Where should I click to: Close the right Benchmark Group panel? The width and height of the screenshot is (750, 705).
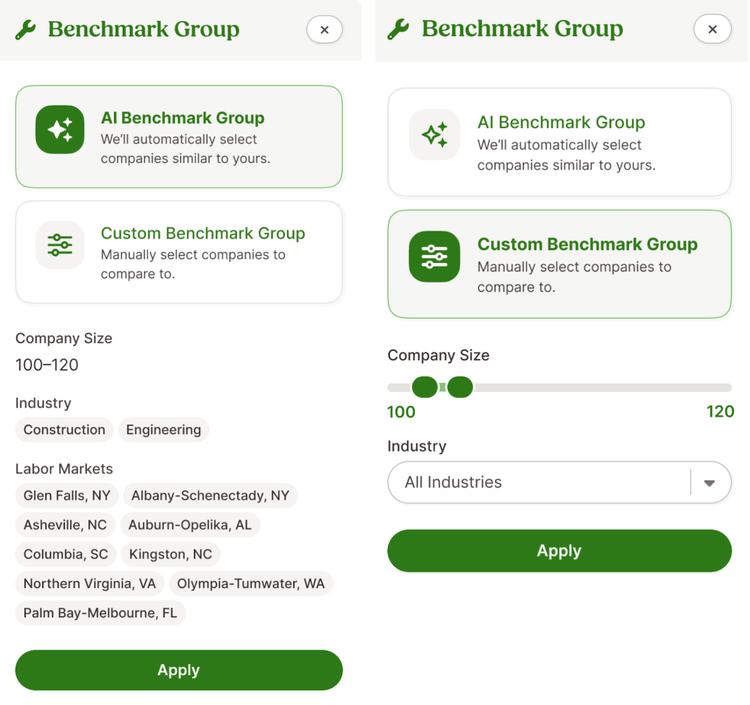click(712, 29)
